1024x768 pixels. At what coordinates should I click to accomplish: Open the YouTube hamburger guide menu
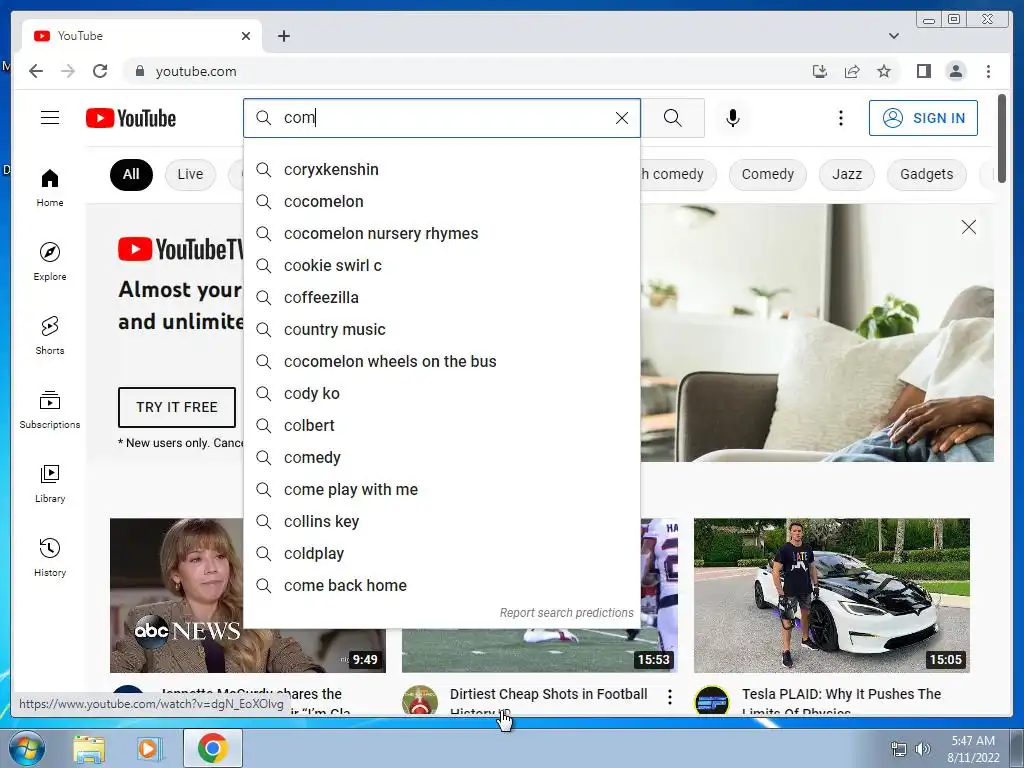point(50,118)
